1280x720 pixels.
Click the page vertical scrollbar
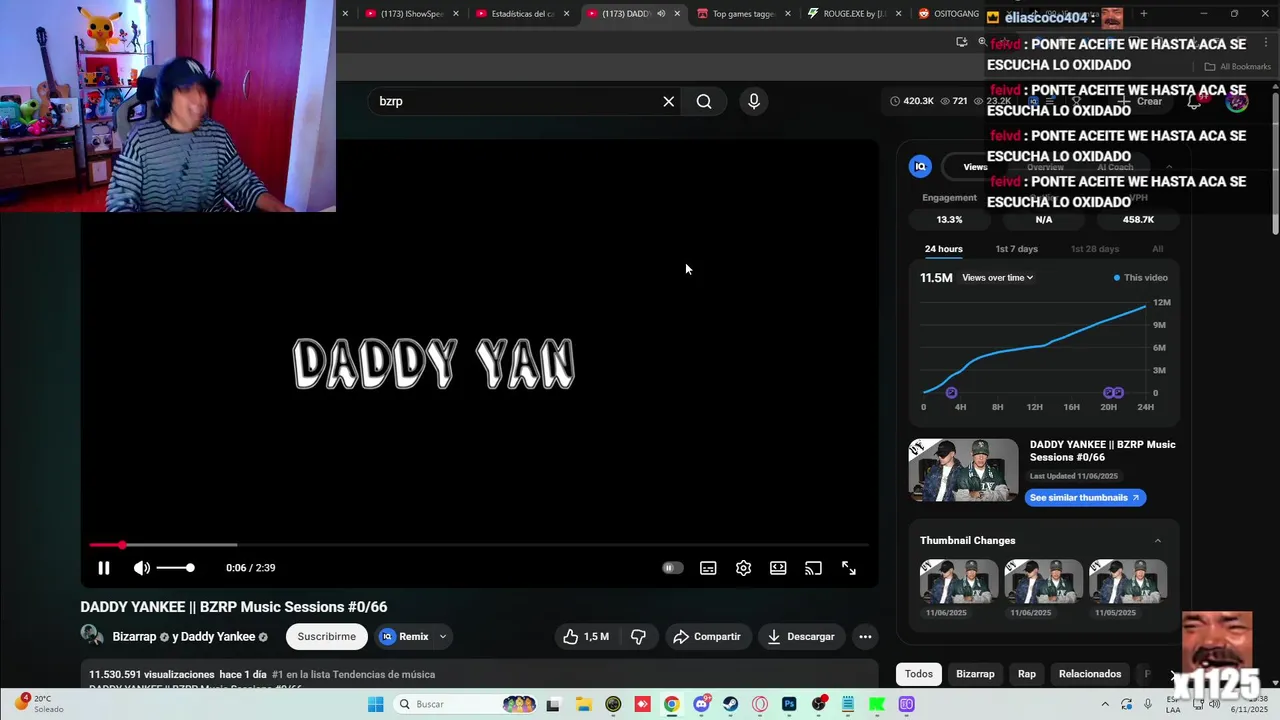(1275, 165)
